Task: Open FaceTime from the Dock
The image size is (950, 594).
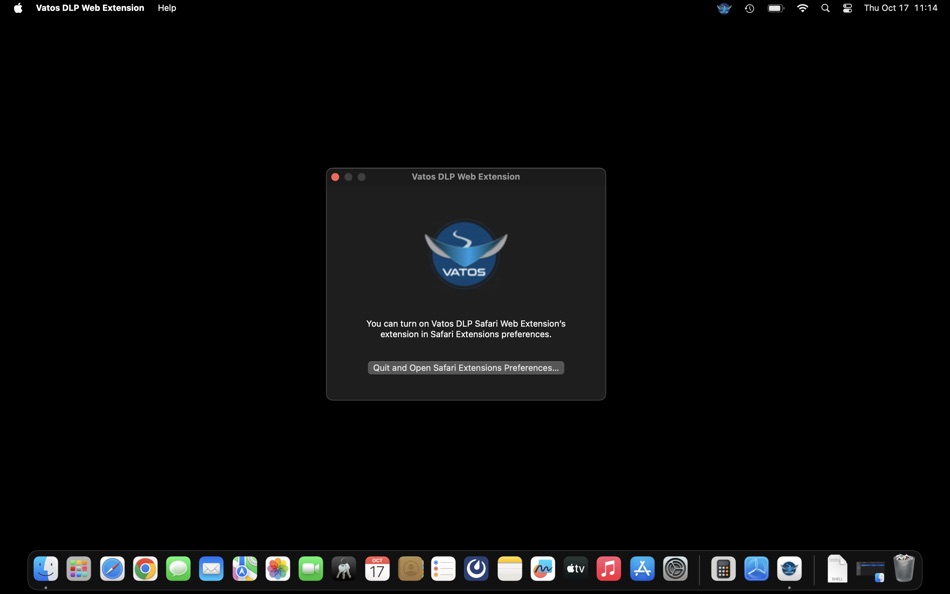Action: point(311,569)
